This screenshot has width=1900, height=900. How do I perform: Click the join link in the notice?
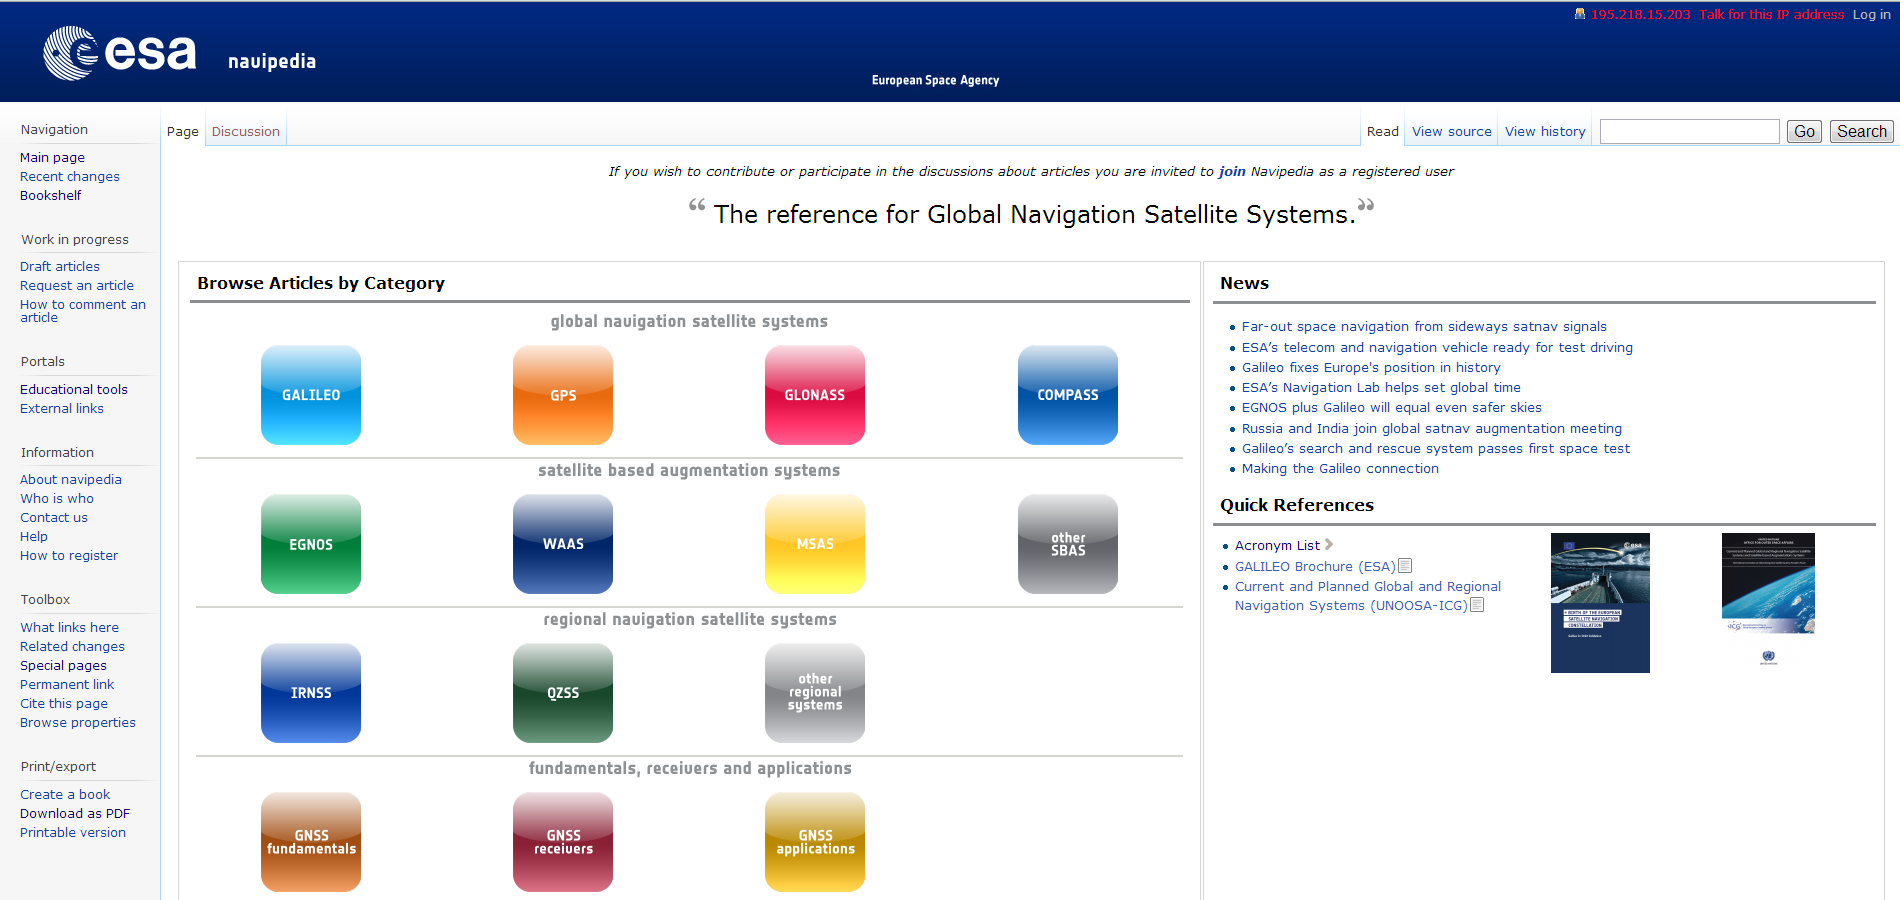pos(1232,171)
